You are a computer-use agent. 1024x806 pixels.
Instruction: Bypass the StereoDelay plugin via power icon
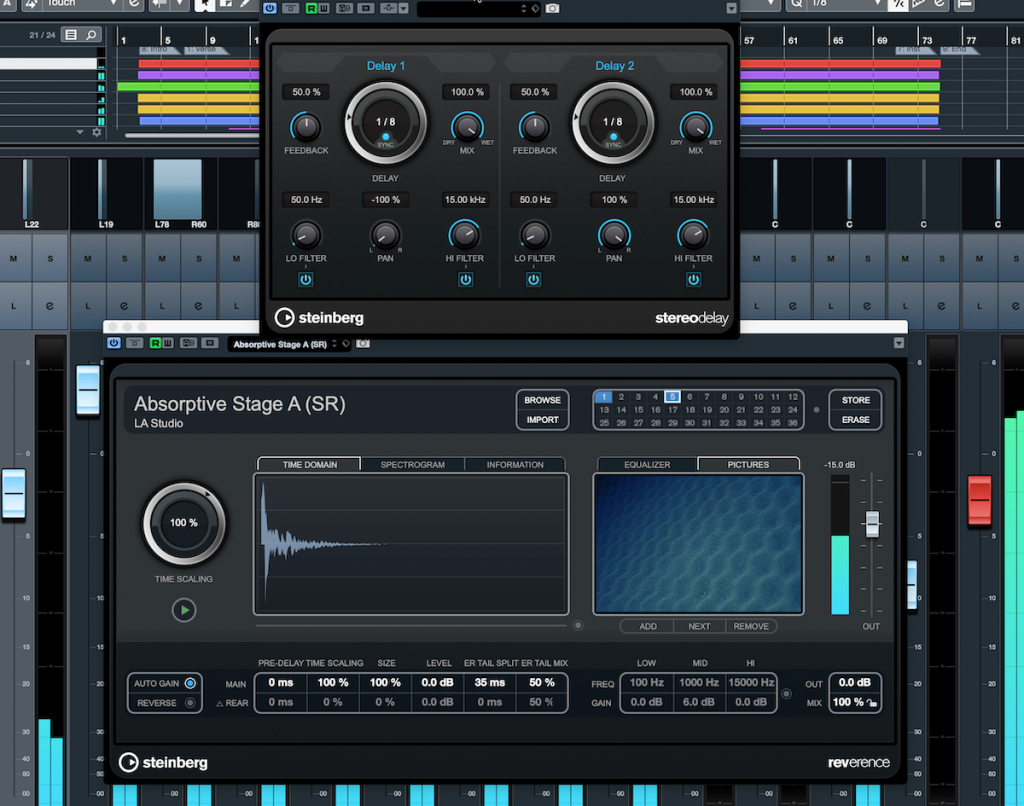point(270,8)
